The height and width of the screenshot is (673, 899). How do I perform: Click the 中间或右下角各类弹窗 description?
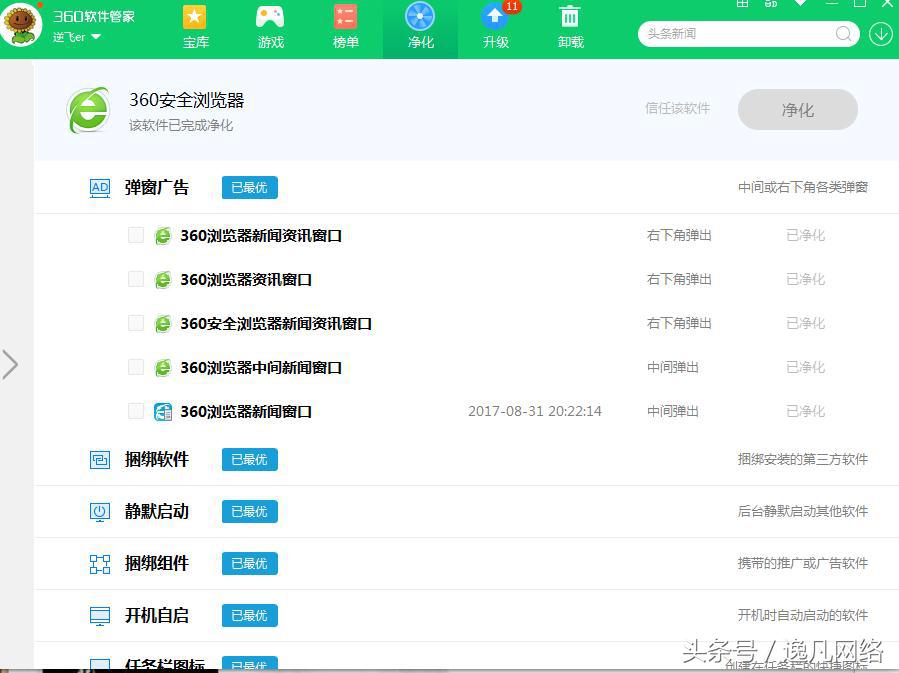click(803, 187)
